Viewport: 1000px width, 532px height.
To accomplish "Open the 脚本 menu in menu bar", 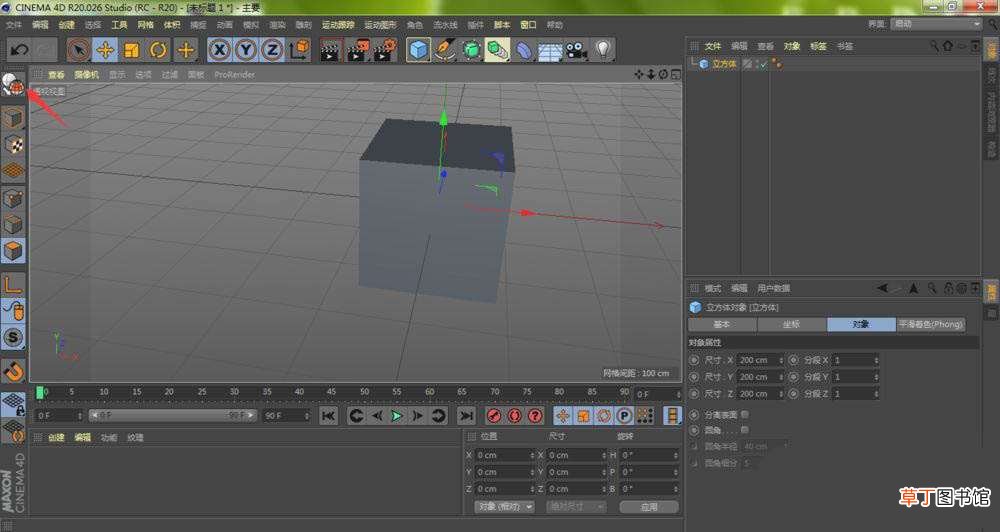I will pyautogui.click(x=503, y=25).
